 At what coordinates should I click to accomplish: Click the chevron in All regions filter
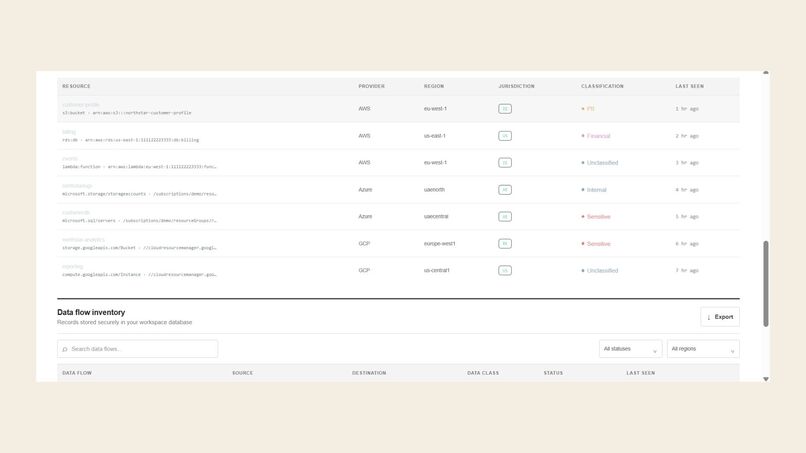[732, 351]
